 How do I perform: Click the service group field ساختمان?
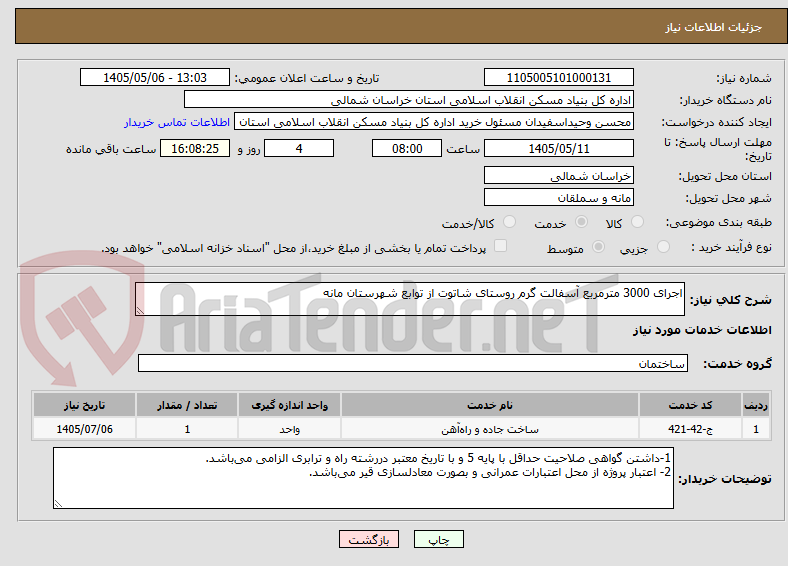tap(413, 363)
